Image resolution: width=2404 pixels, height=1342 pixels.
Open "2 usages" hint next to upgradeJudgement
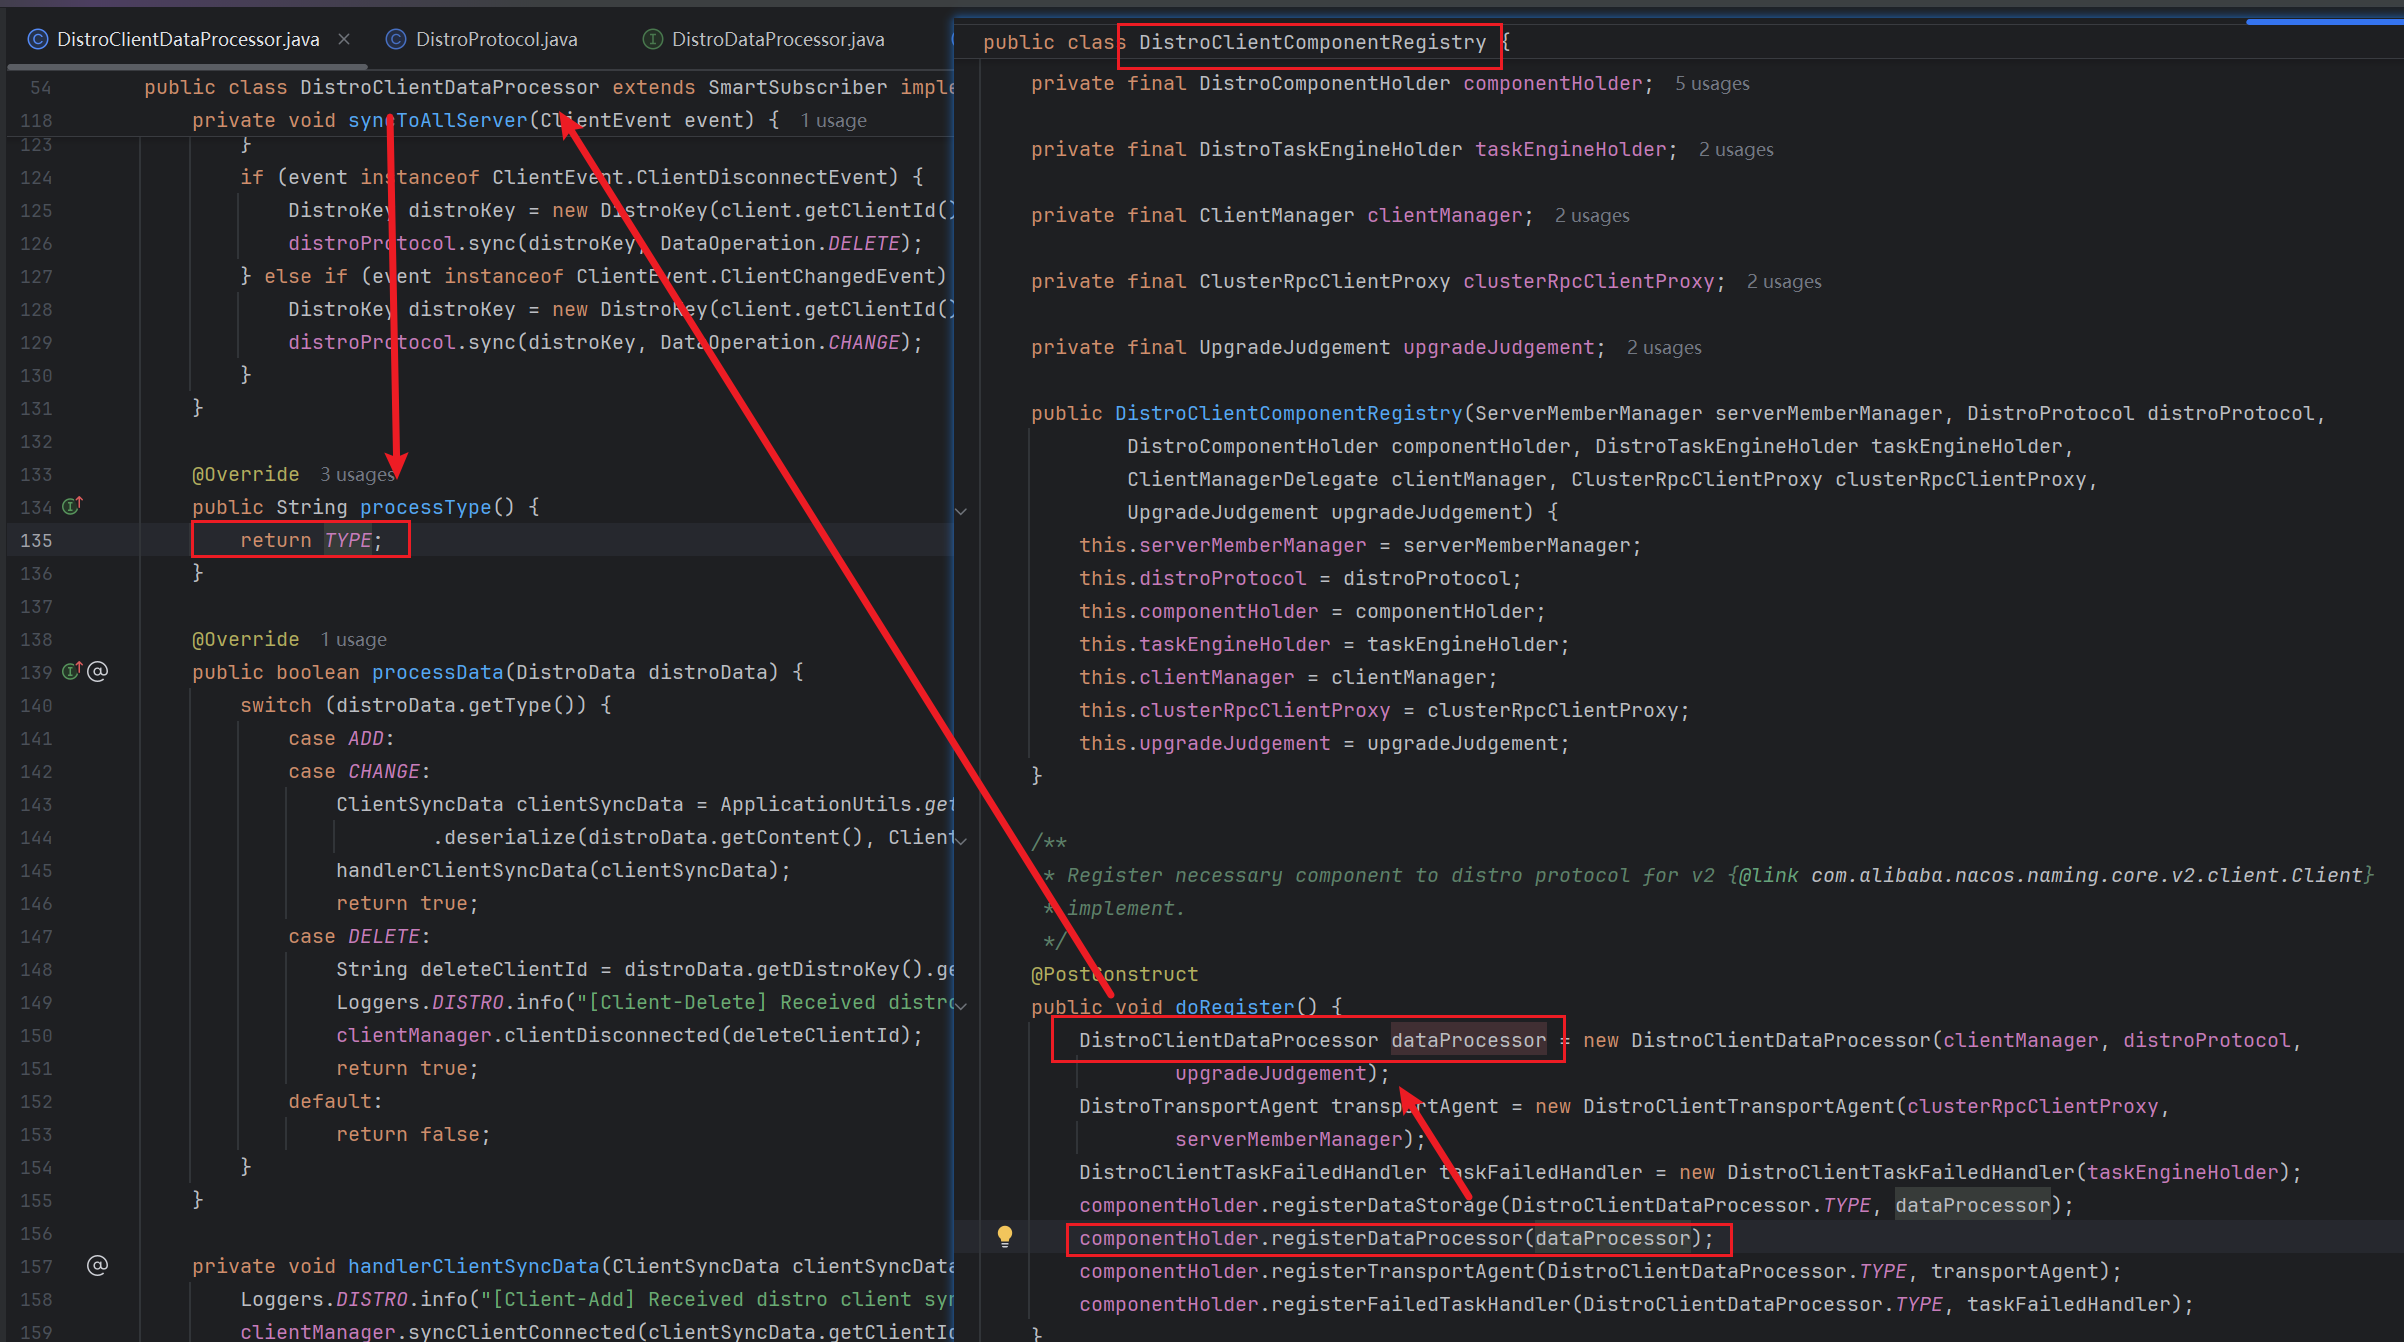click(x=1664, y=347)
